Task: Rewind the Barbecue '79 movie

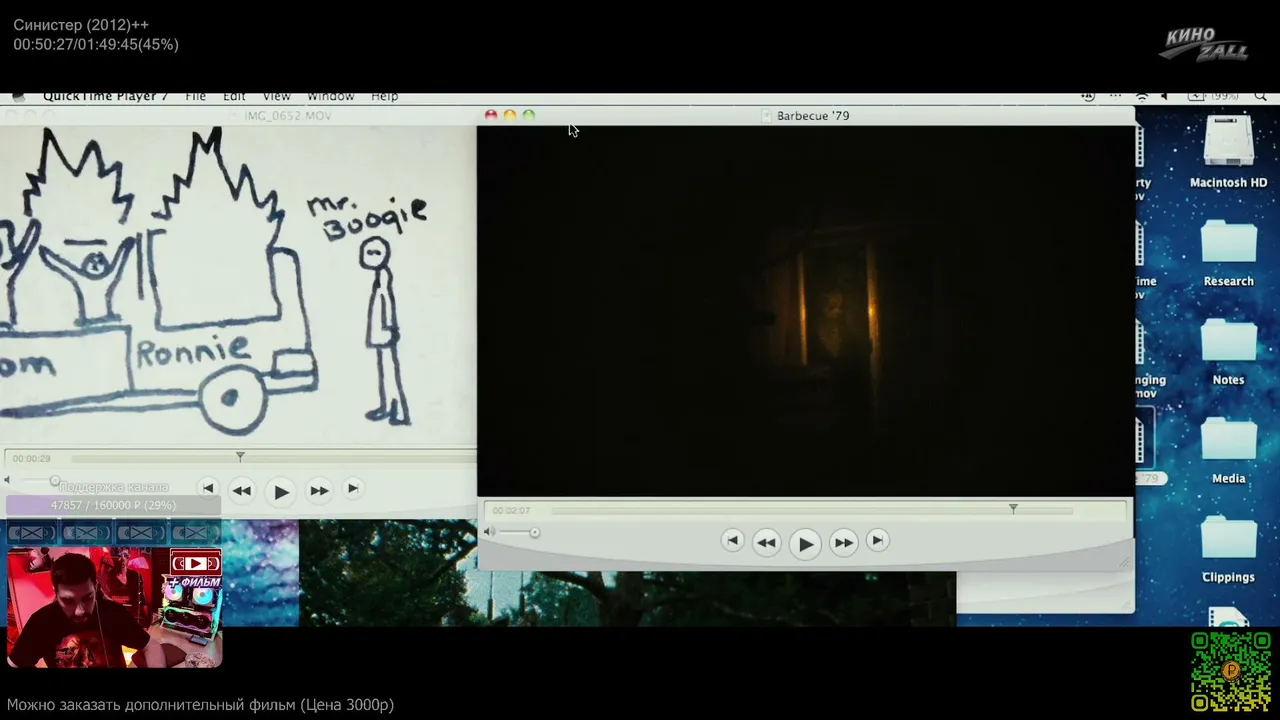Action: [x=766, y=543]
